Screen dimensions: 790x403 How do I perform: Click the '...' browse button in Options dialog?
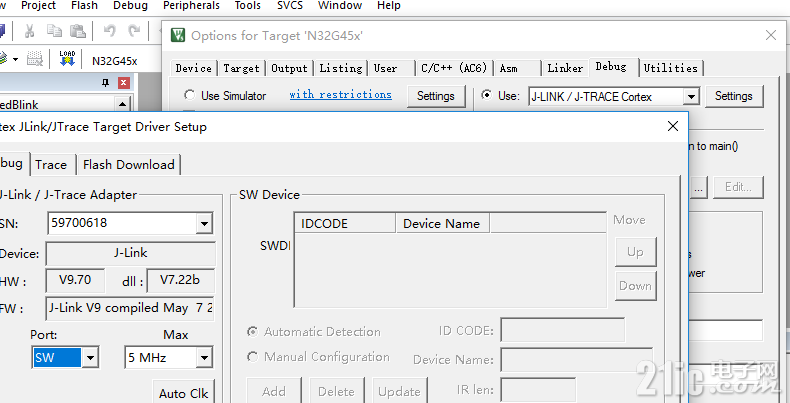click(698, 187)
